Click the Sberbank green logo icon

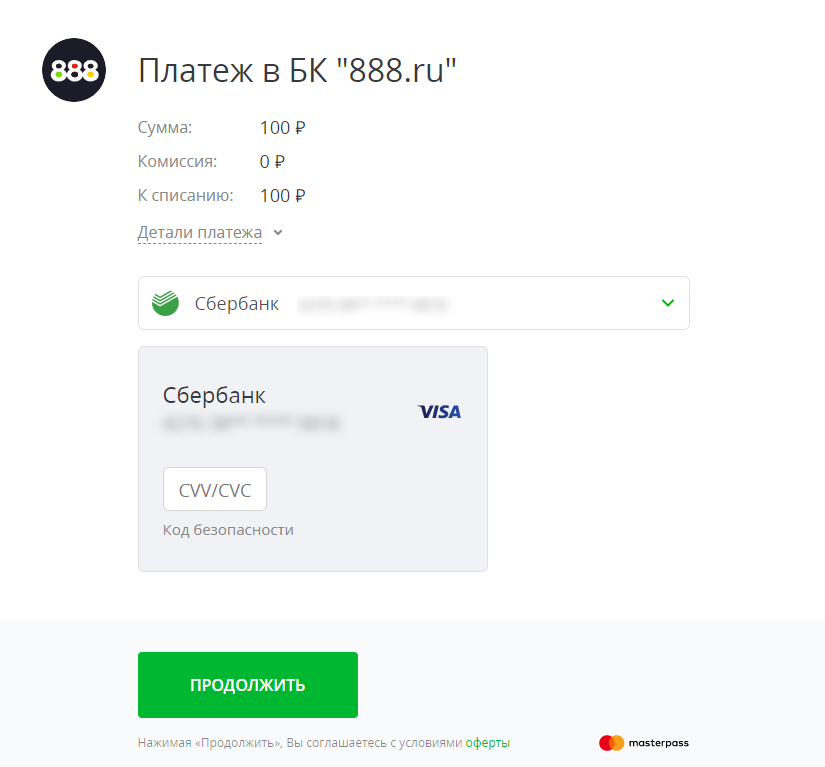(165, 303)
